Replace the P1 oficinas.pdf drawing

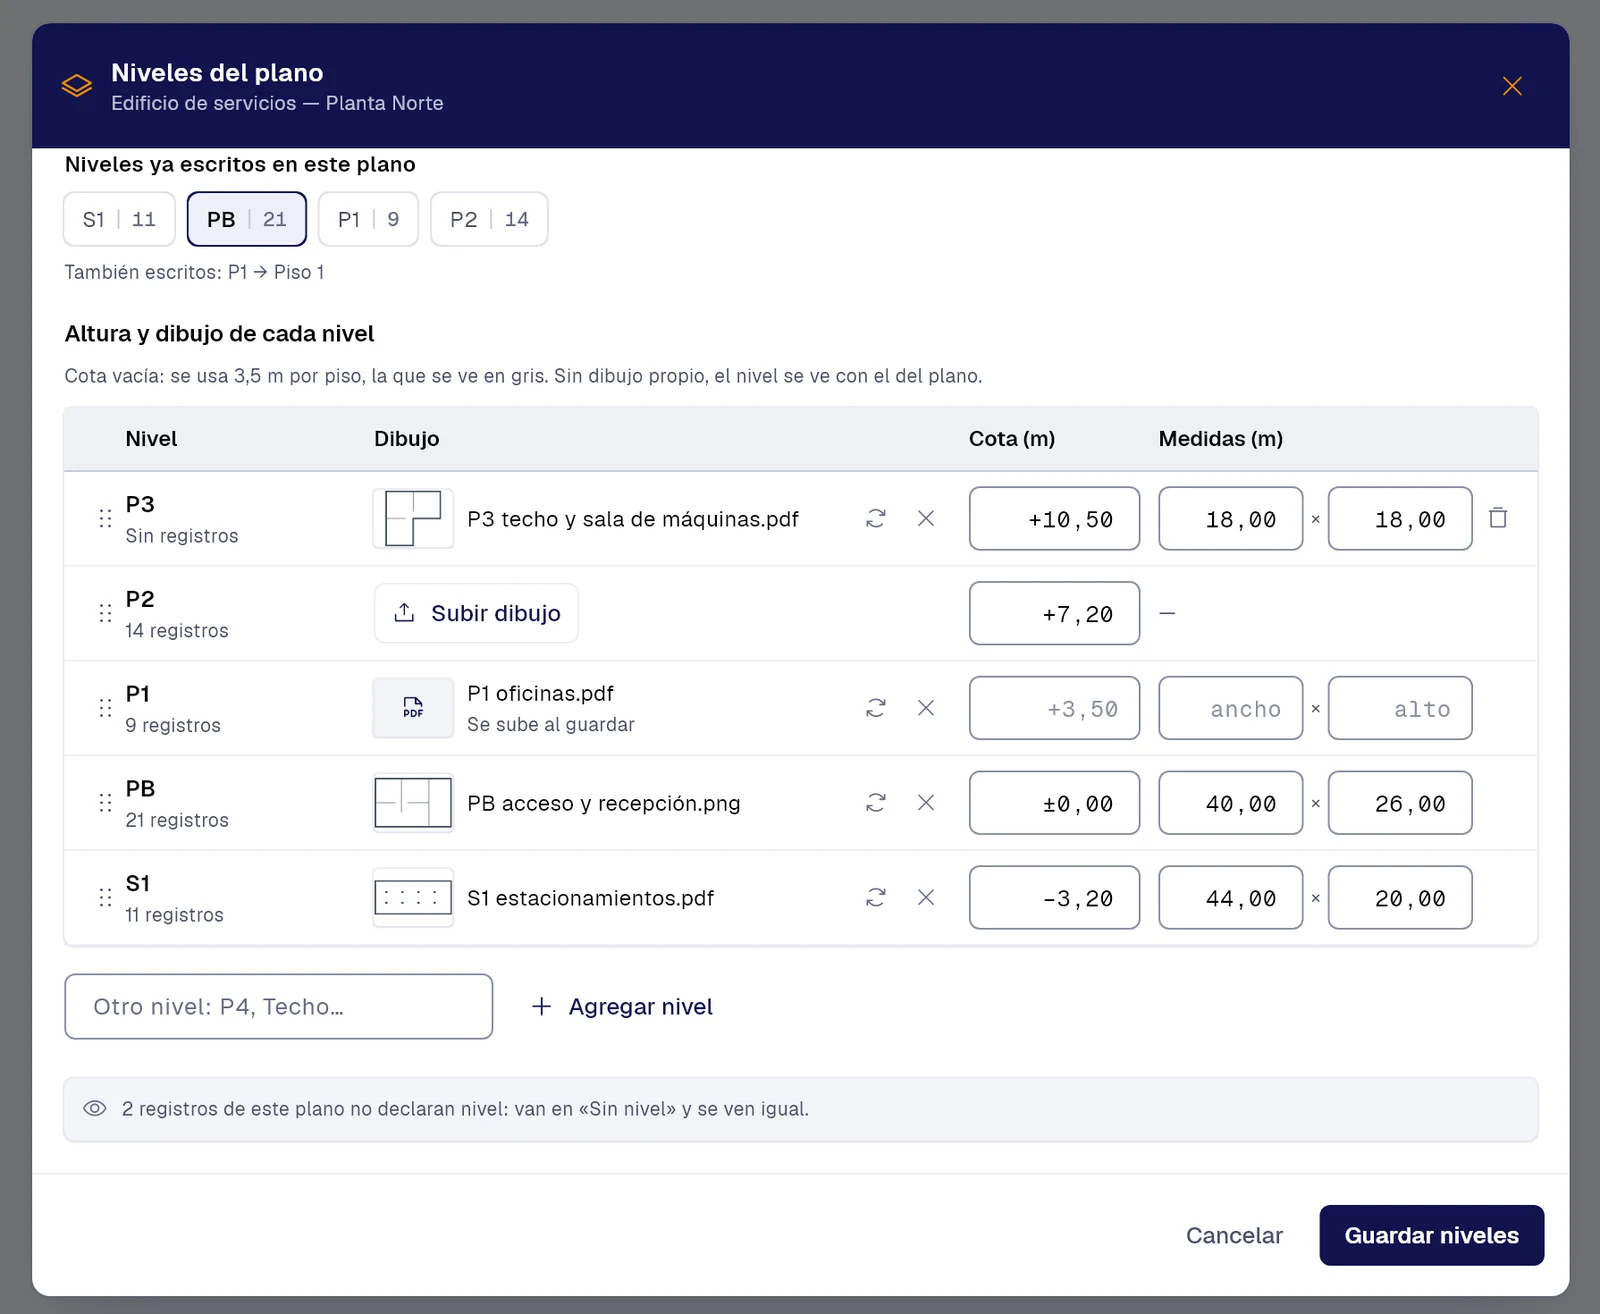pyautogui.click(x=876, y=708)
